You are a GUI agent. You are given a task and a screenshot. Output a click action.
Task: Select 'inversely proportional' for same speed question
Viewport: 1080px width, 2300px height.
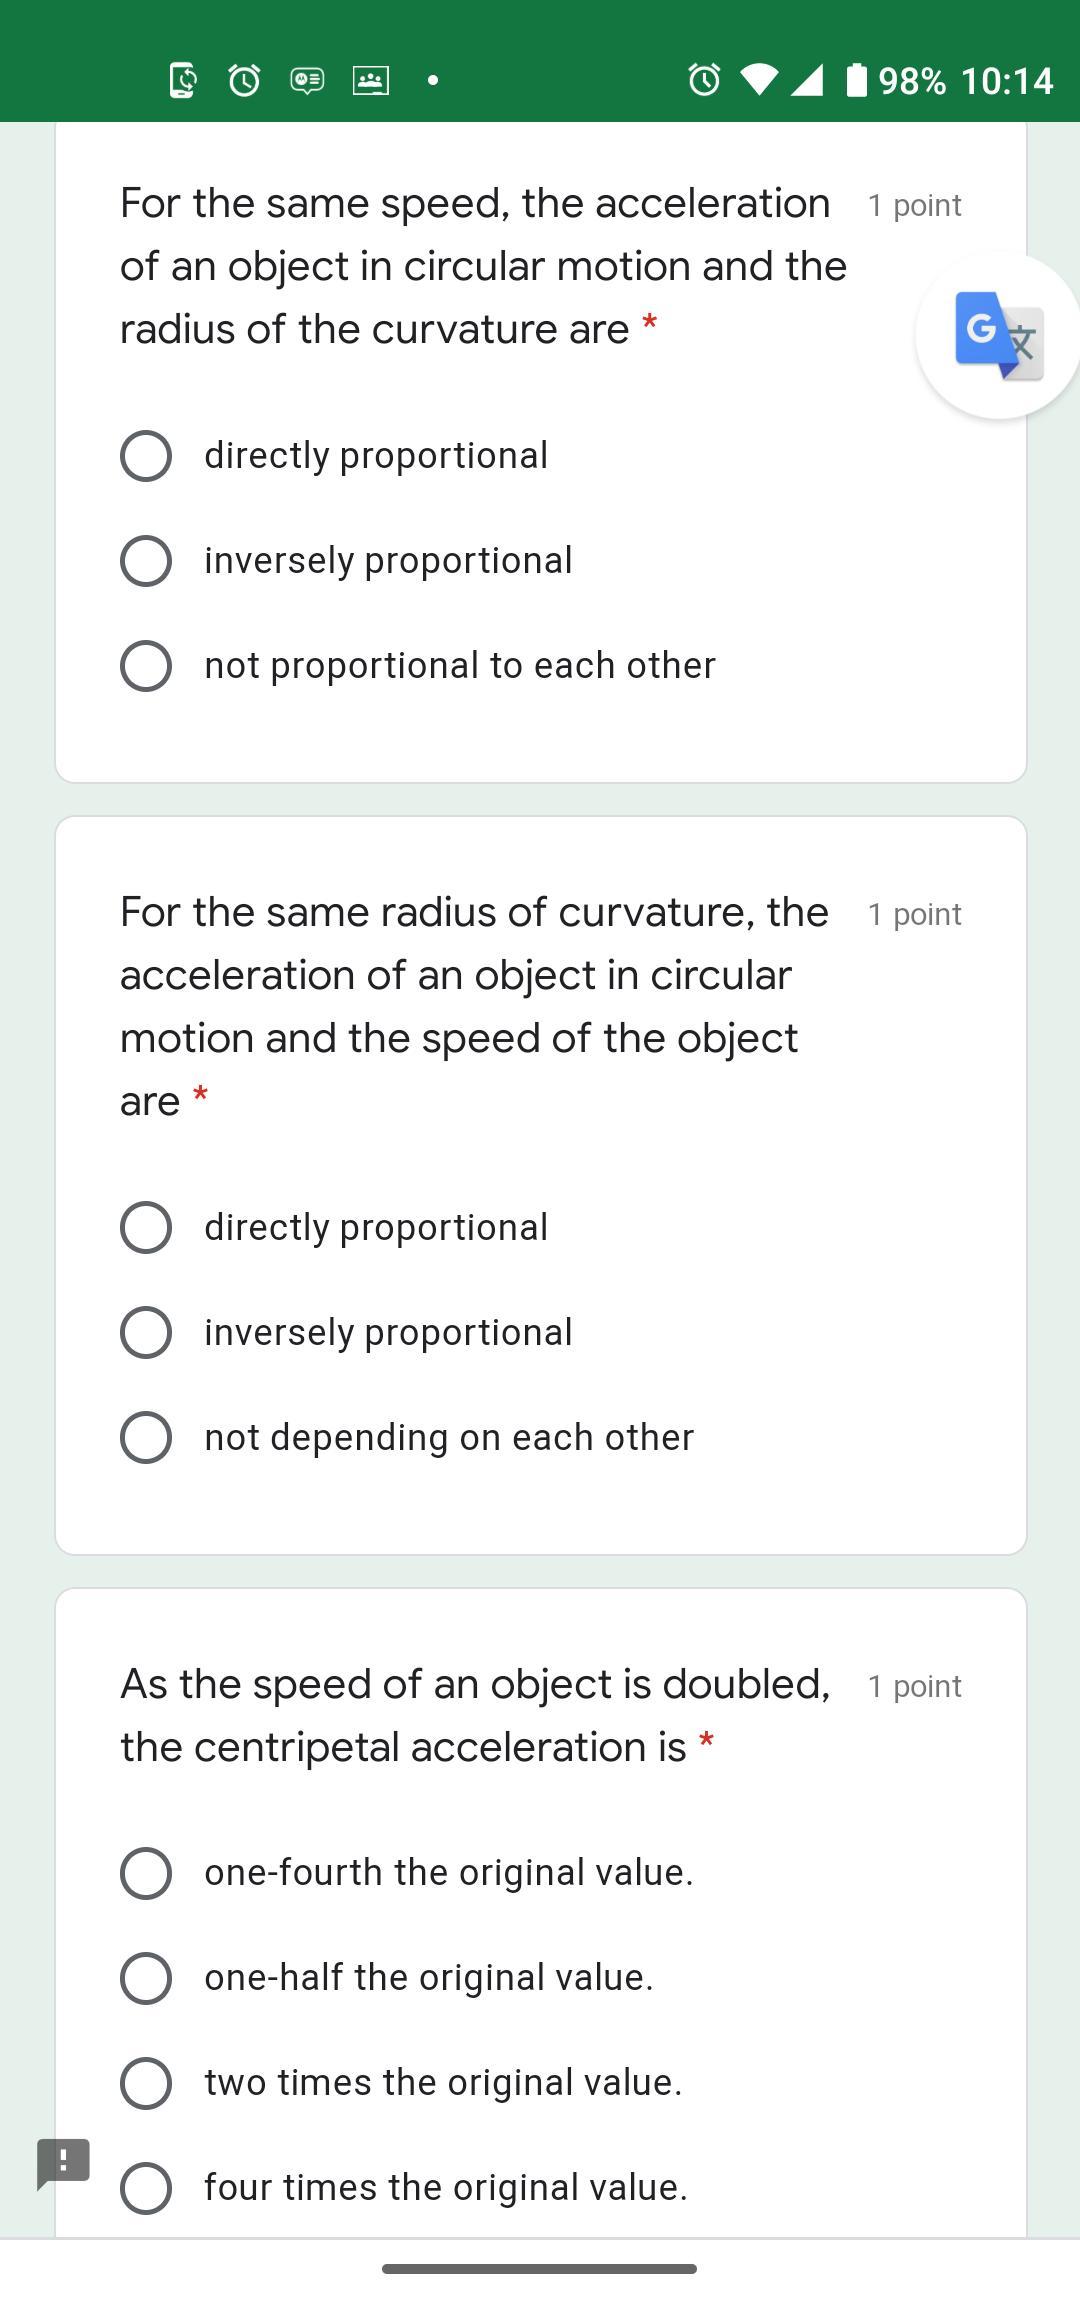[146, 561]
